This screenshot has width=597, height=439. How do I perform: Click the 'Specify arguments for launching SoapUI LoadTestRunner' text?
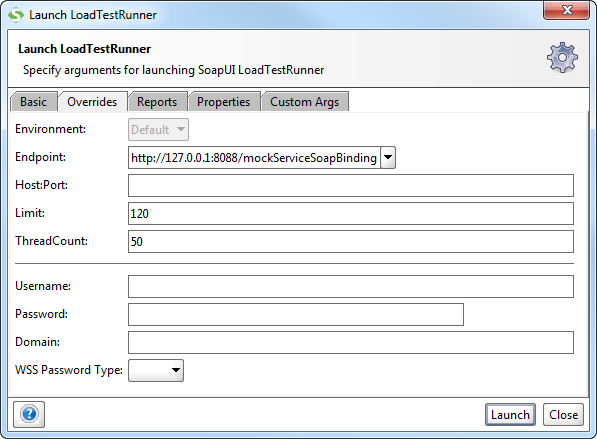174,70
